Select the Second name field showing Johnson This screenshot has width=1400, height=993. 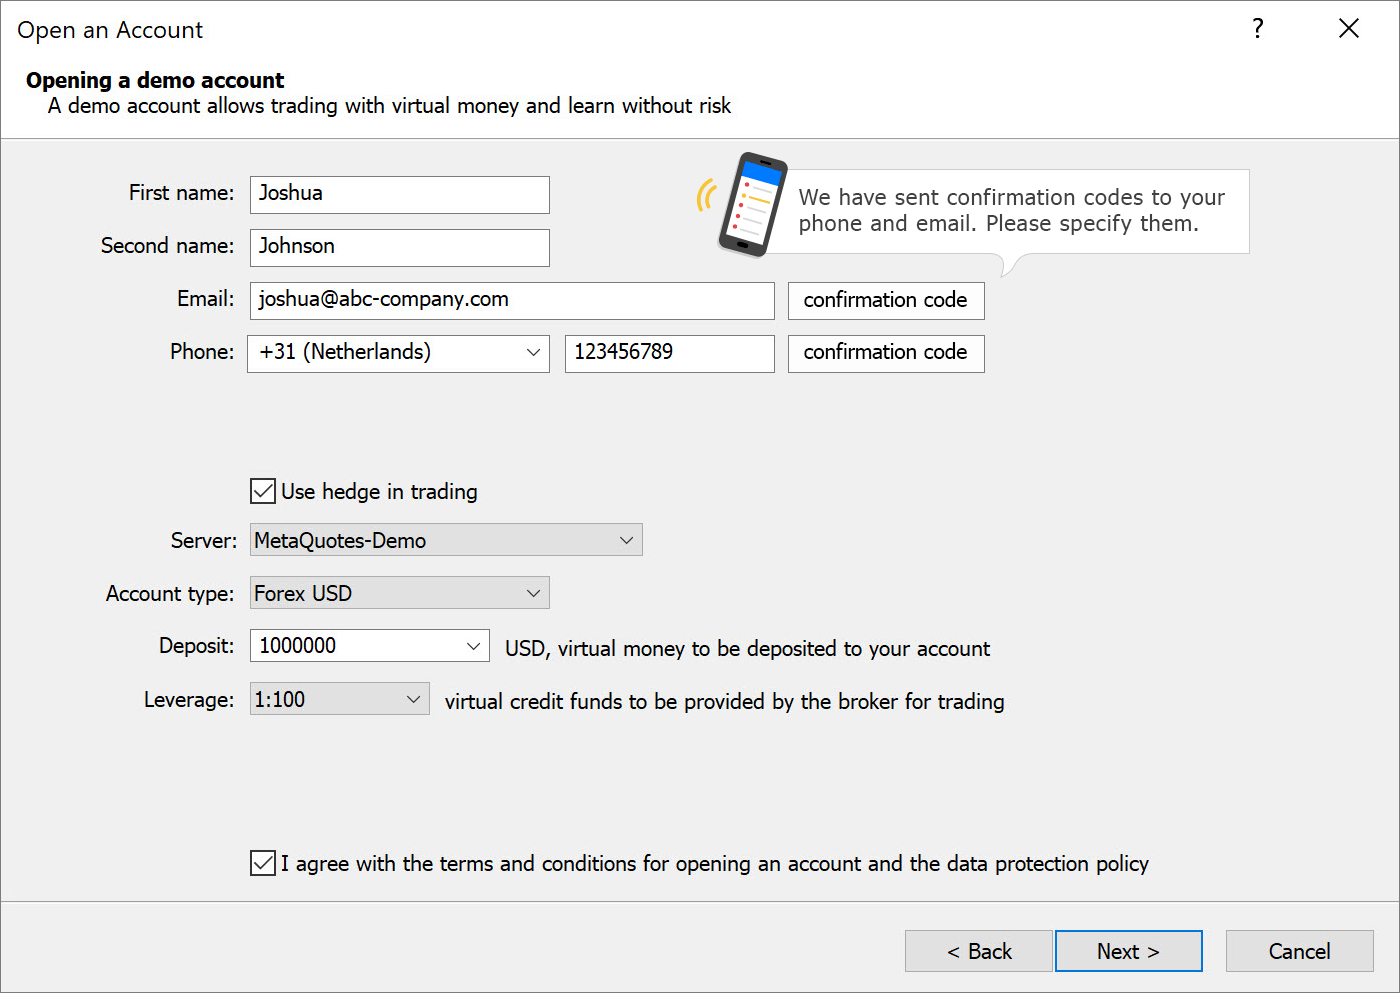point(399,247)
